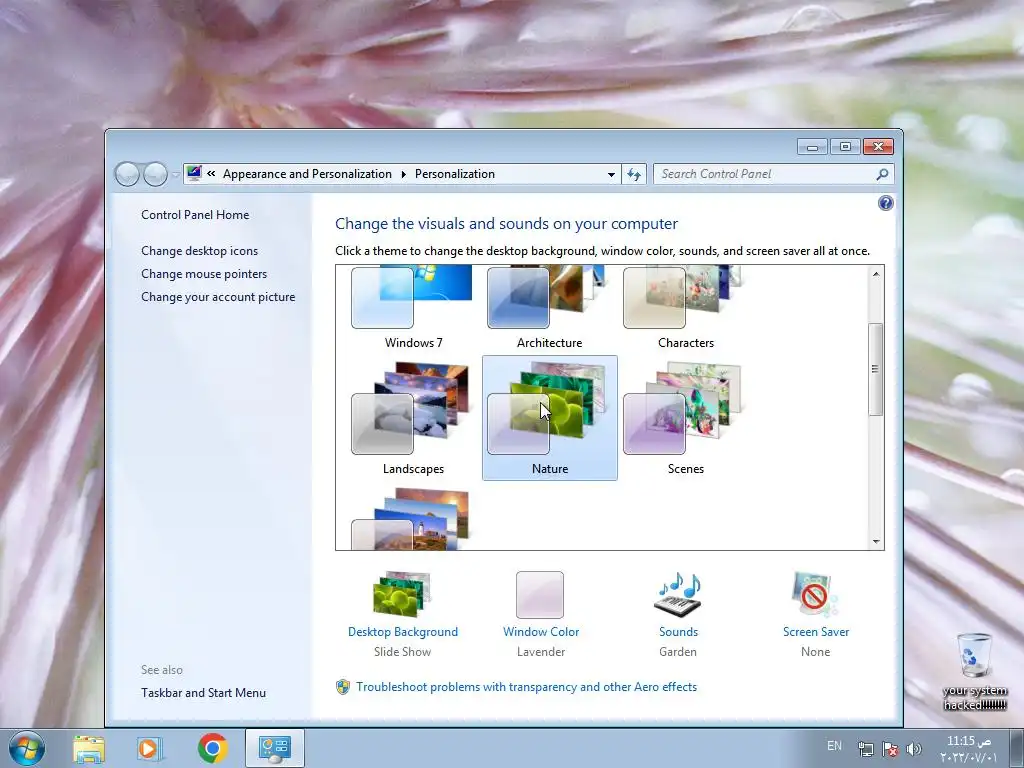Expand the breadcrumb arrow after Appearance and Personalization

tap(403, 174)
